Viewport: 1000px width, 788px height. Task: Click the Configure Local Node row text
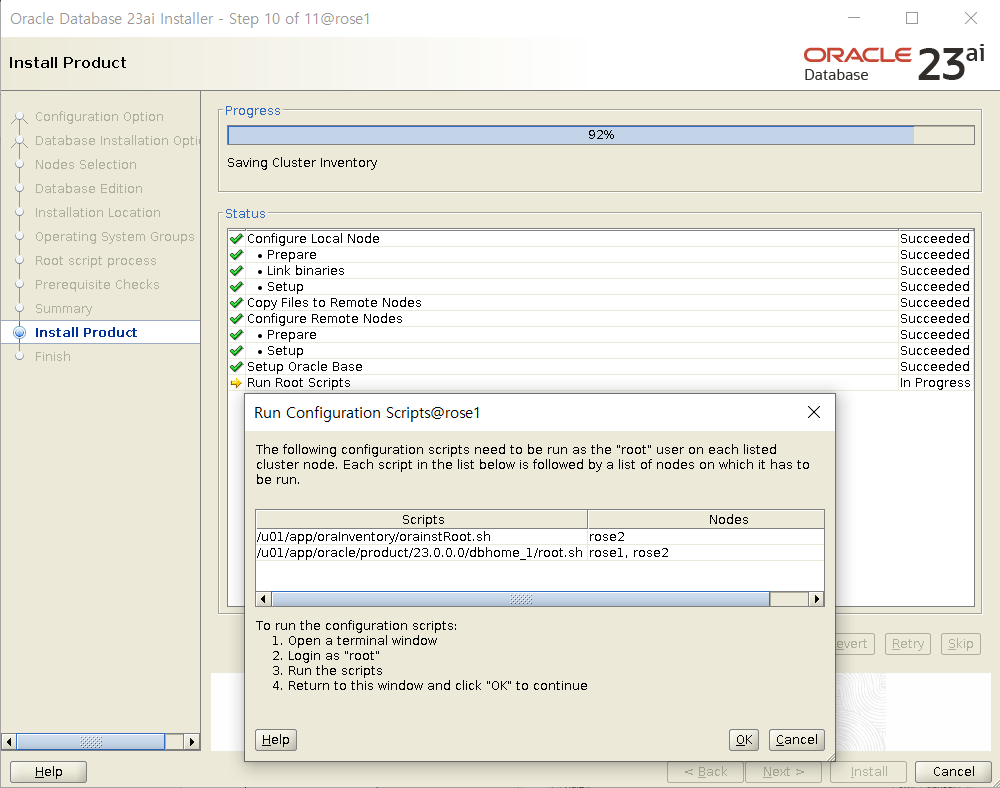click(313, 238)
